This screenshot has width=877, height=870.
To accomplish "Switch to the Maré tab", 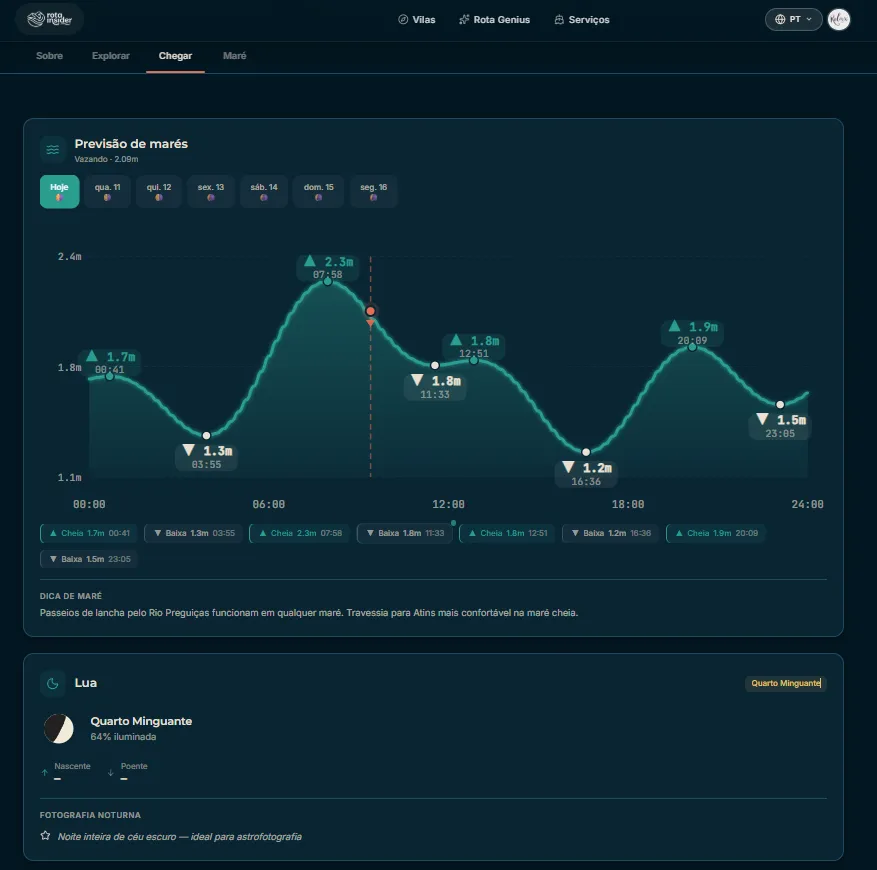I will [x=234, y=56].
